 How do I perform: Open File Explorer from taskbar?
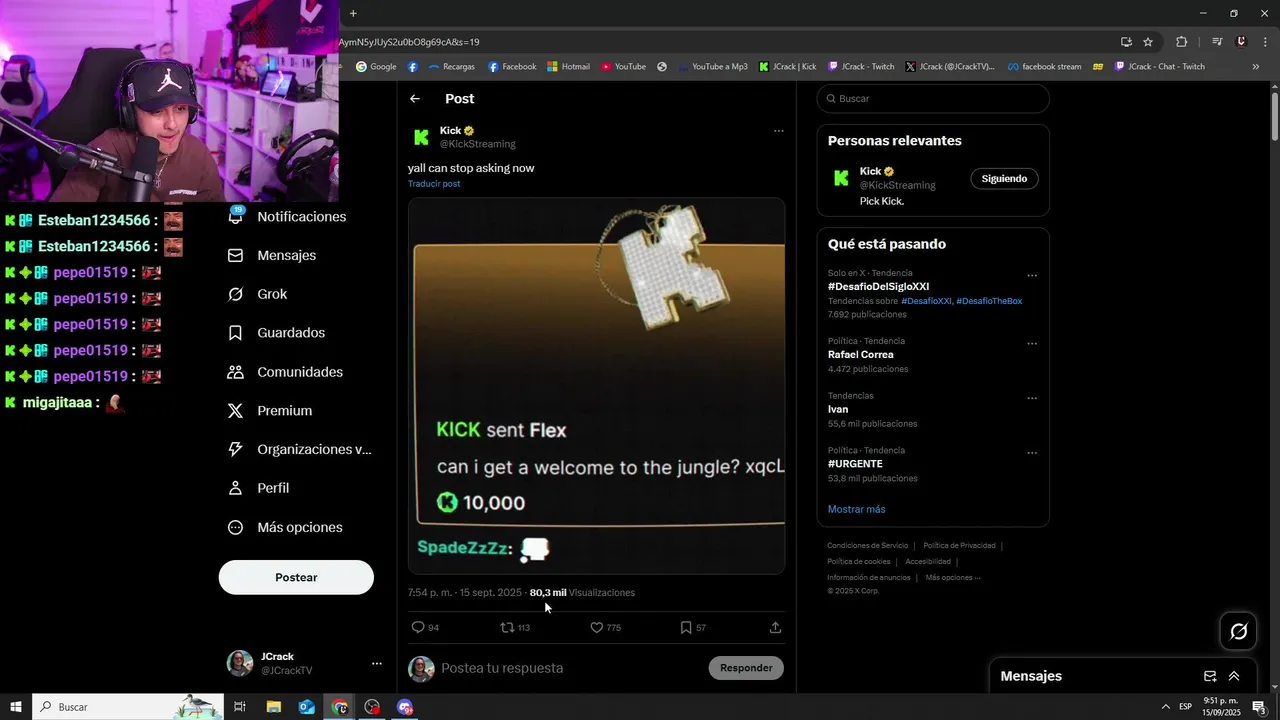point(273,707)
